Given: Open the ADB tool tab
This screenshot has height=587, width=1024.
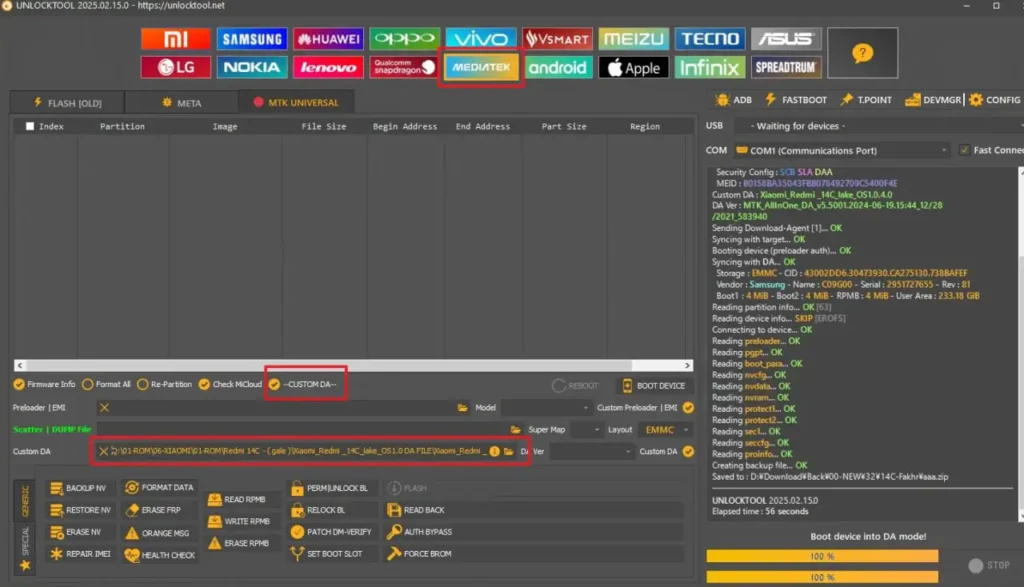Looking at the screenshot, I should click(x=733, y=100).
